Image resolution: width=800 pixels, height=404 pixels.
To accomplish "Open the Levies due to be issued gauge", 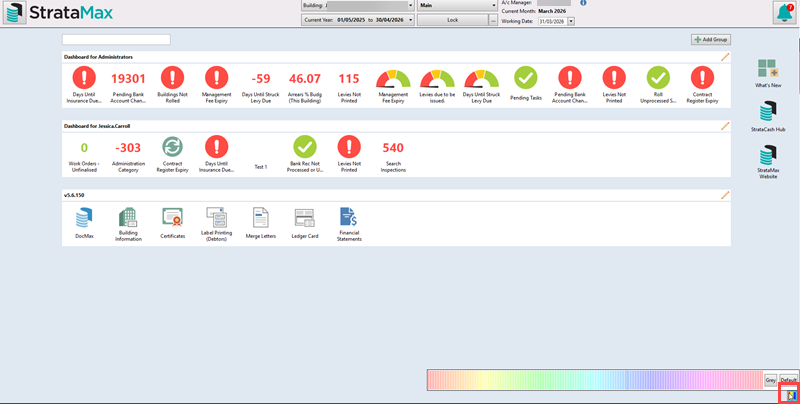I will point(437,85).
